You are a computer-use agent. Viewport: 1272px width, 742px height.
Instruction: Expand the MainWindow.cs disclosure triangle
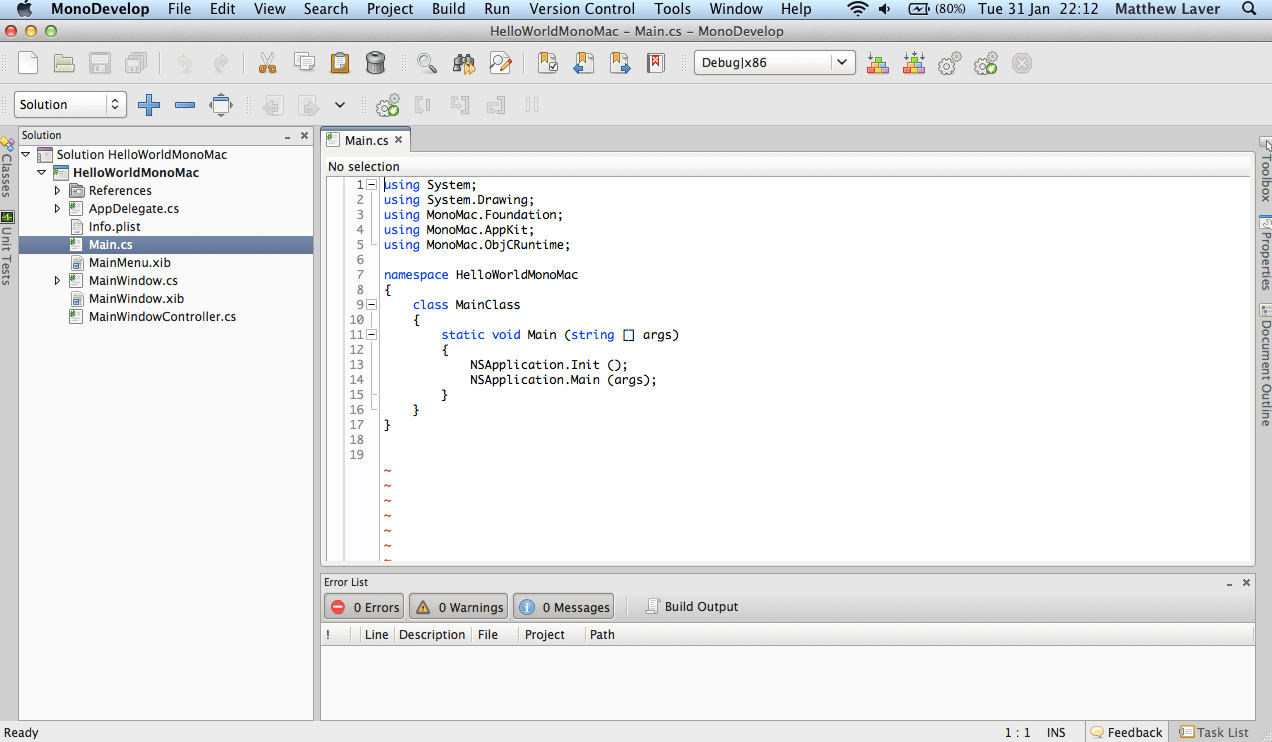click(58, 281)
